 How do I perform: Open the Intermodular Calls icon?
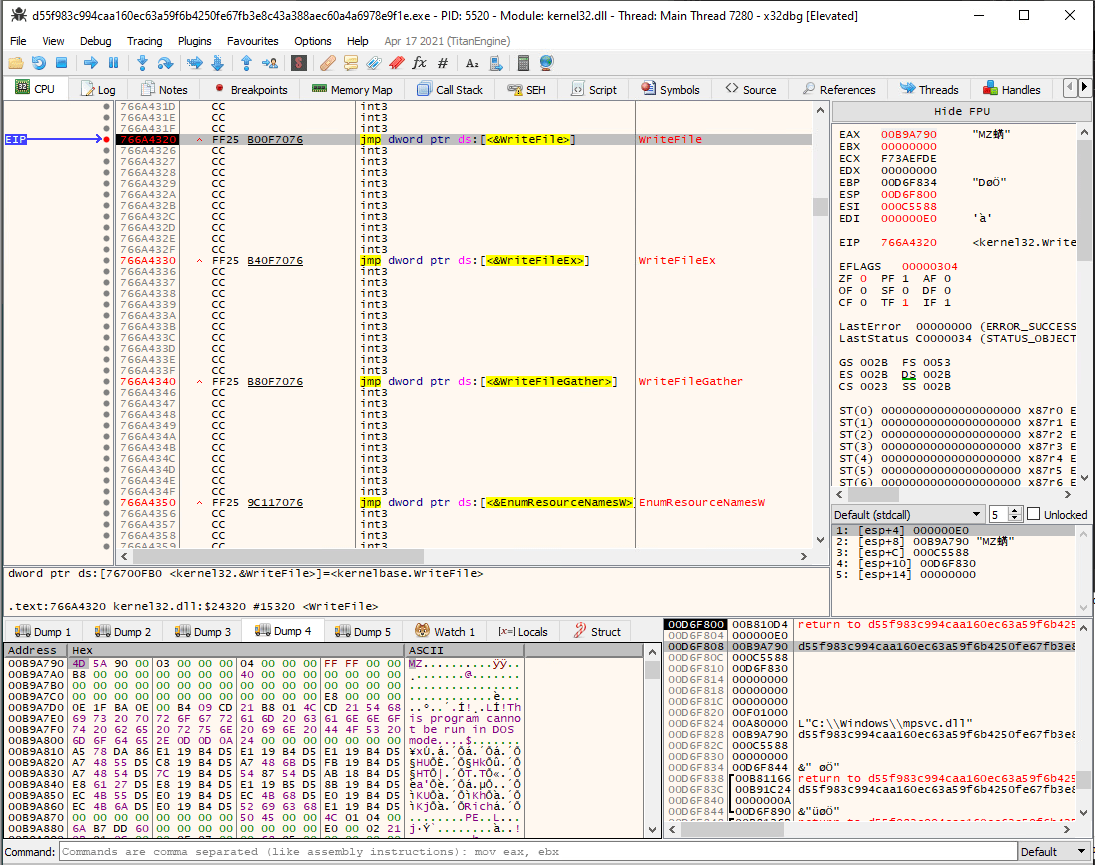[496, 64]
